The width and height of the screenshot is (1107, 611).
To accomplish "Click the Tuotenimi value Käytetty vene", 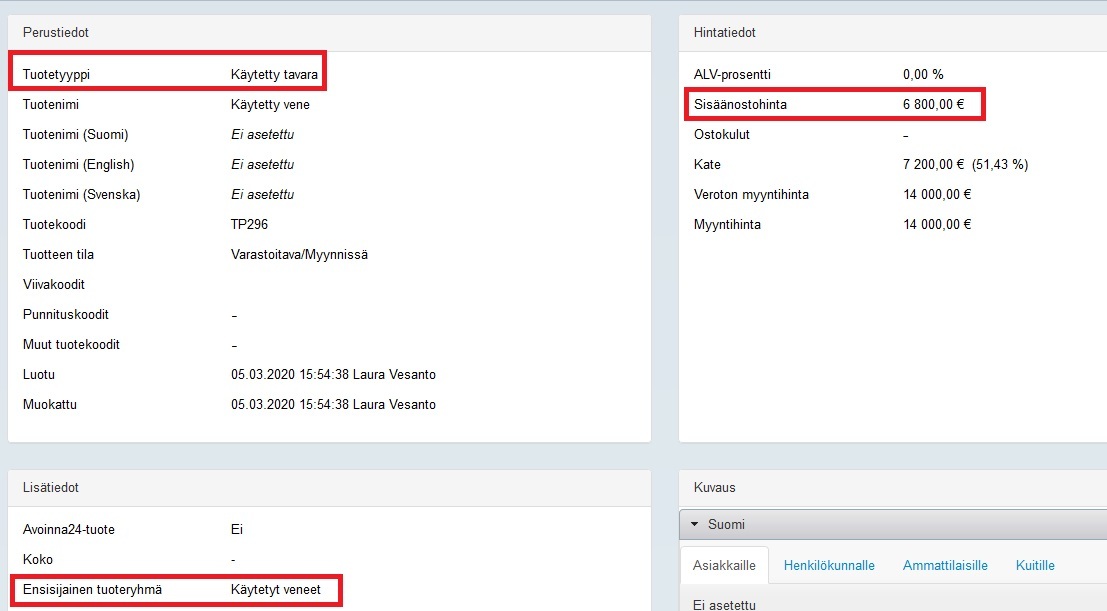I will [x=271, y=104].
